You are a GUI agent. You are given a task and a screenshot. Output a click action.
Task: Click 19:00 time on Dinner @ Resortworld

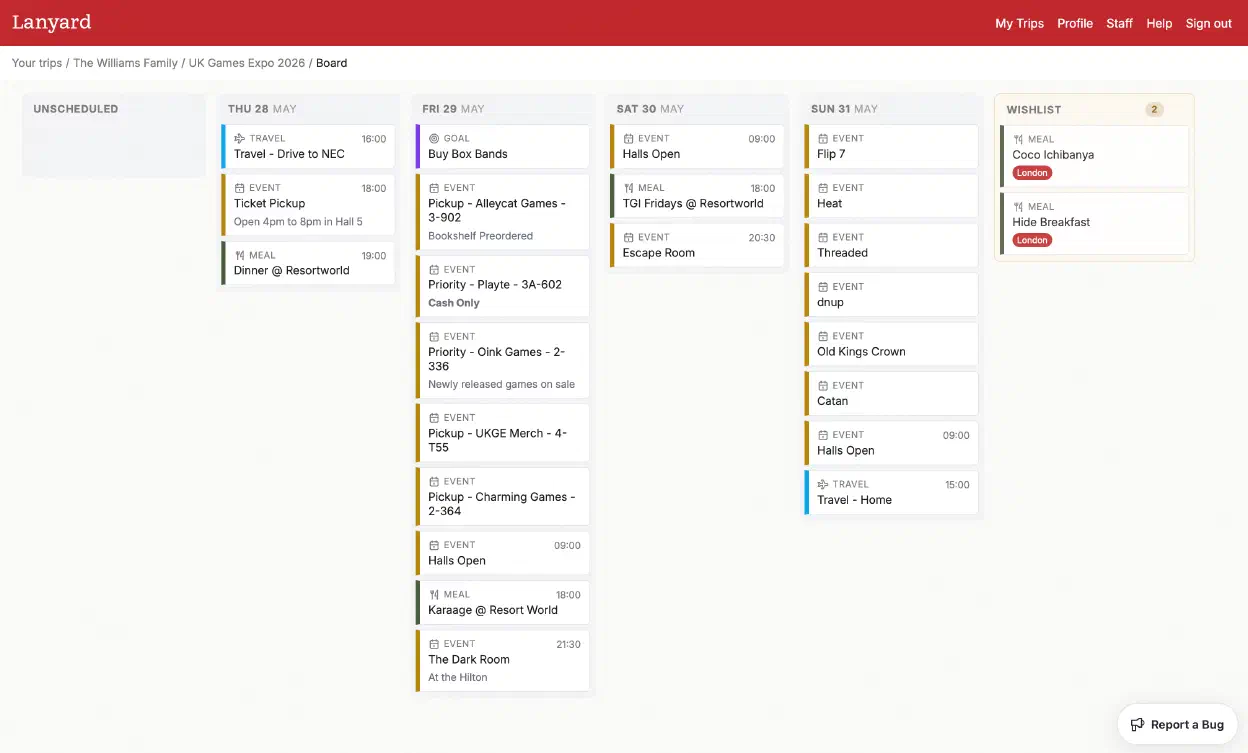[x=374, y=256]
